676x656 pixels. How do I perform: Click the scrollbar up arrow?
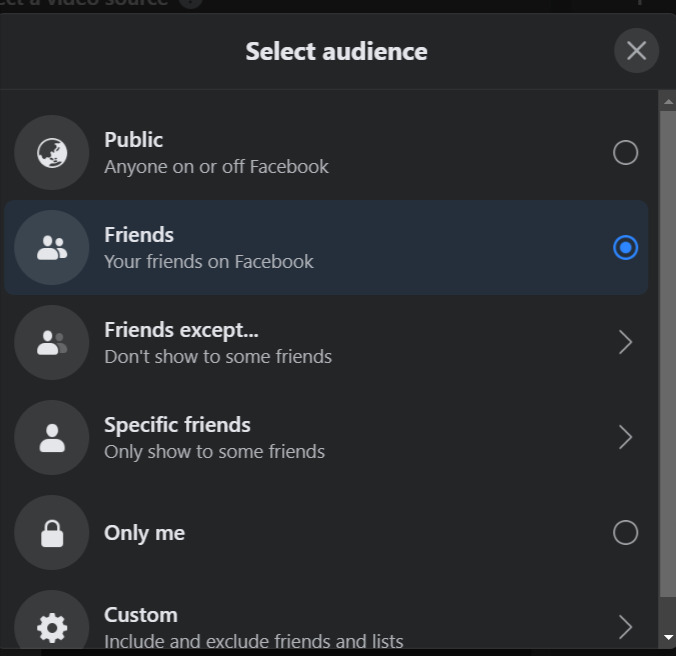[x=668, y=102]
